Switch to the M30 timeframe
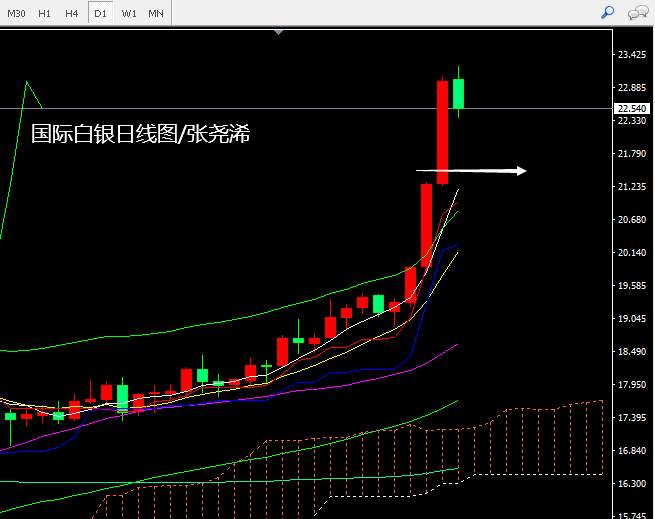The width and height of the screenshot is (655, 519). [x=16, y=13]
